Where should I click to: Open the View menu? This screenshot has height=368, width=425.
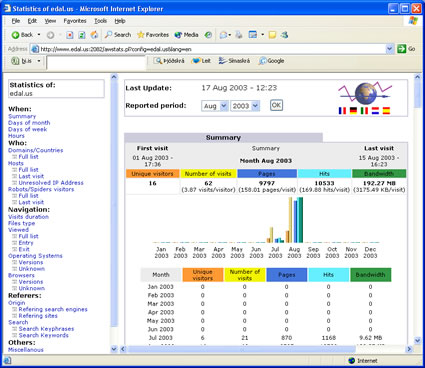coord(50,21)
